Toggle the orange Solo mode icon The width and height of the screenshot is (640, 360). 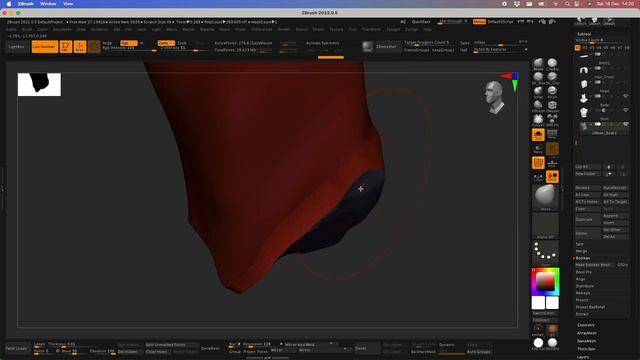tap(538, 135)
